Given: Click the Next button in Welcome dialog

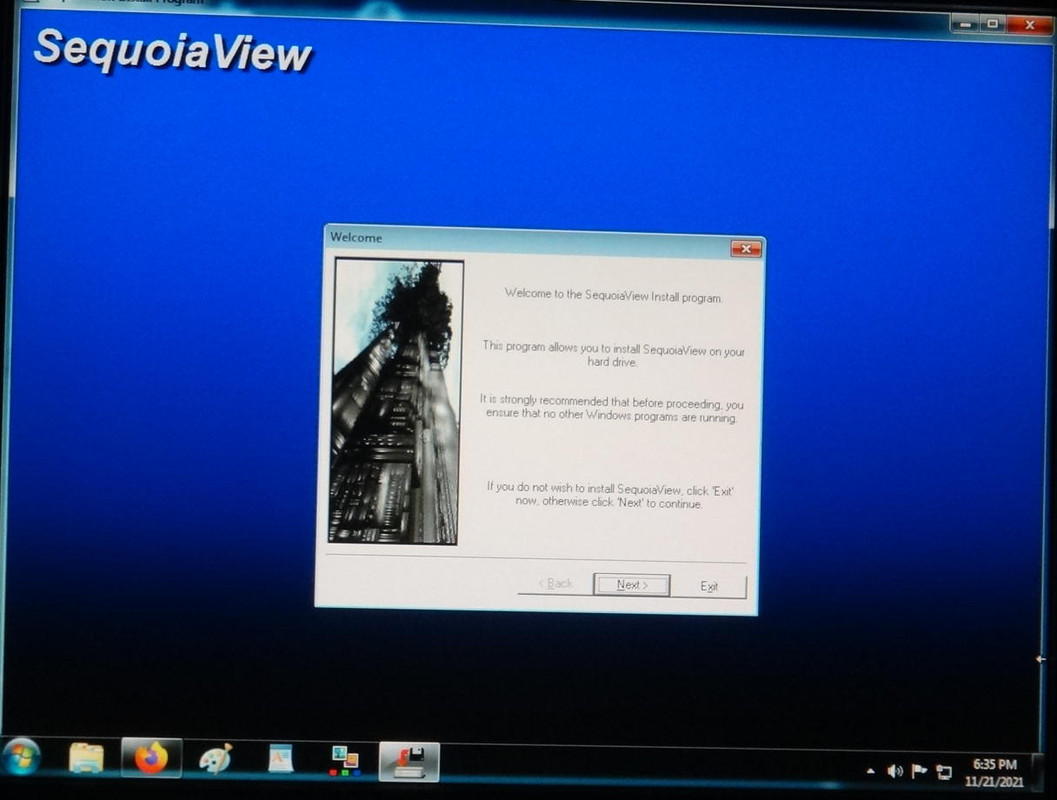Looking at the screenshot, I should tap(632, 584).
